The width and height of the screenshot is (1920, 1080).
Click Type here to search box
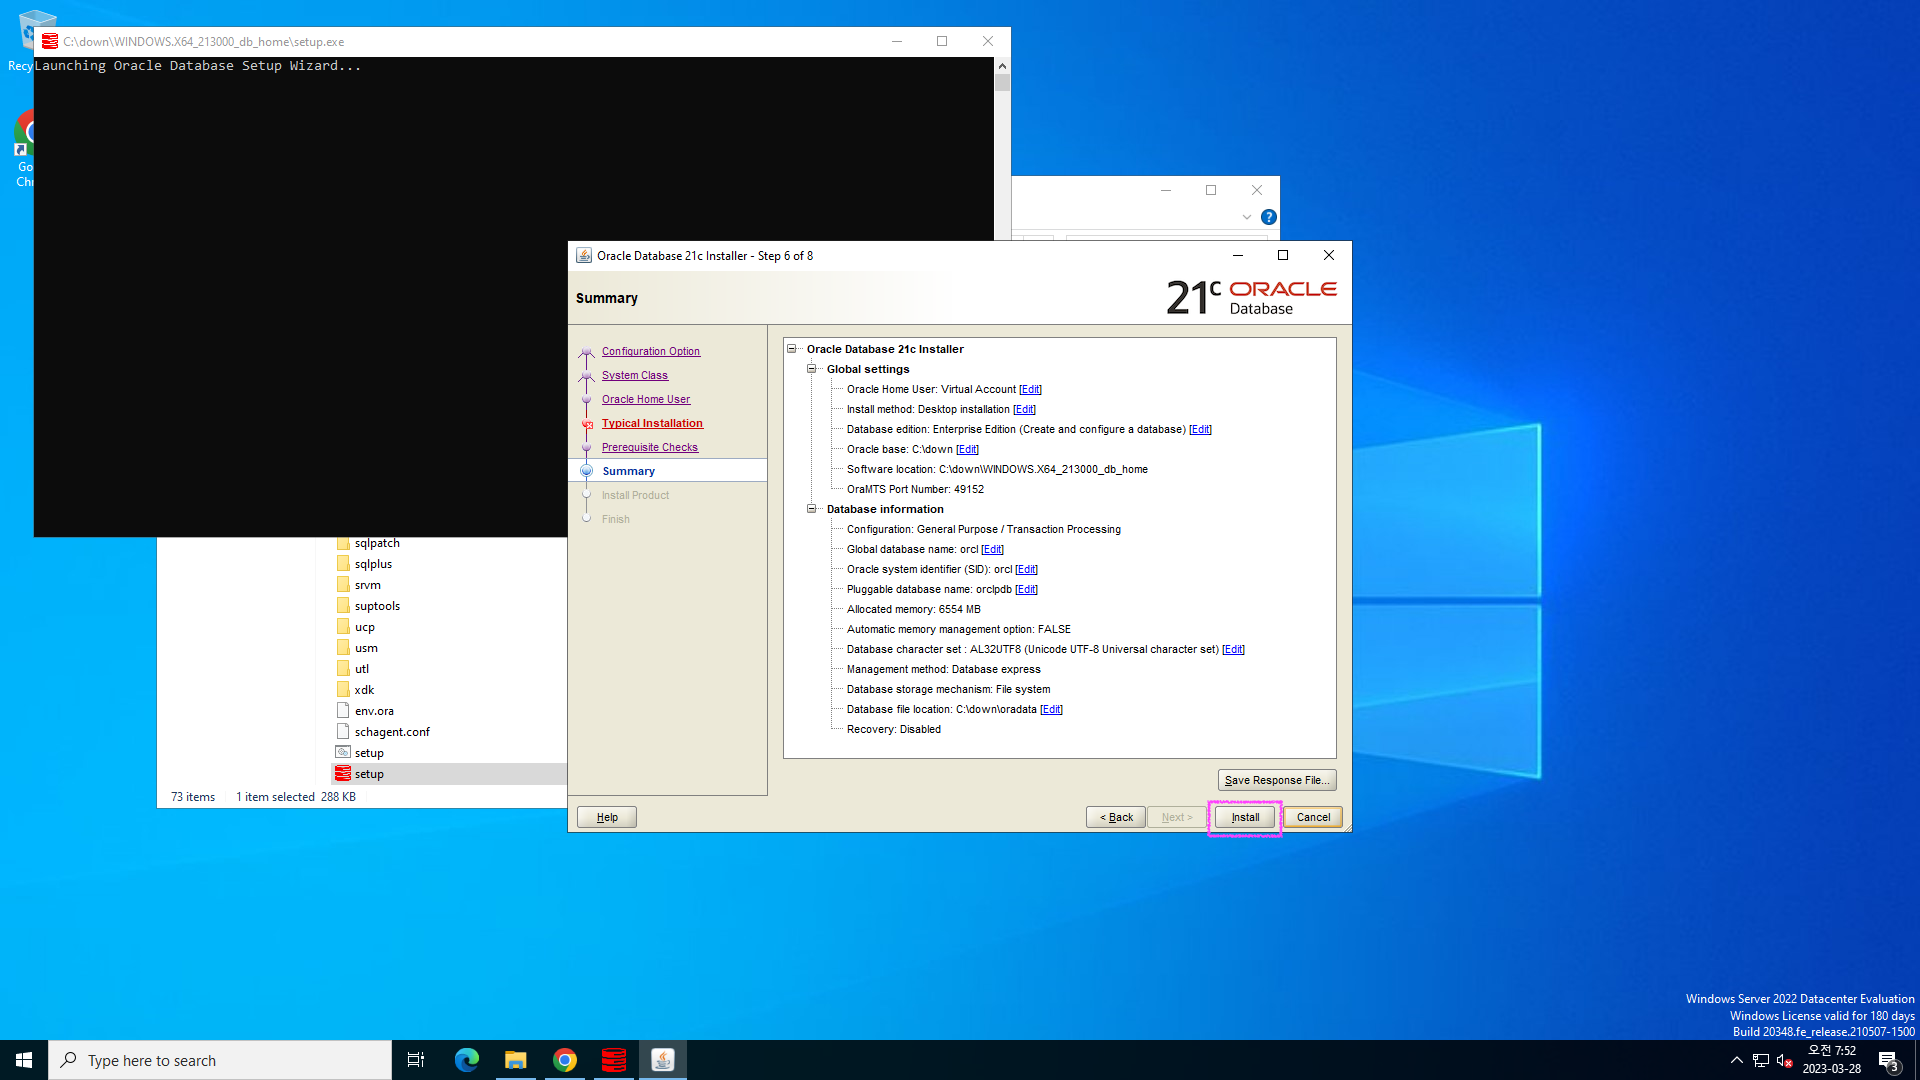tap(220, 1060)
